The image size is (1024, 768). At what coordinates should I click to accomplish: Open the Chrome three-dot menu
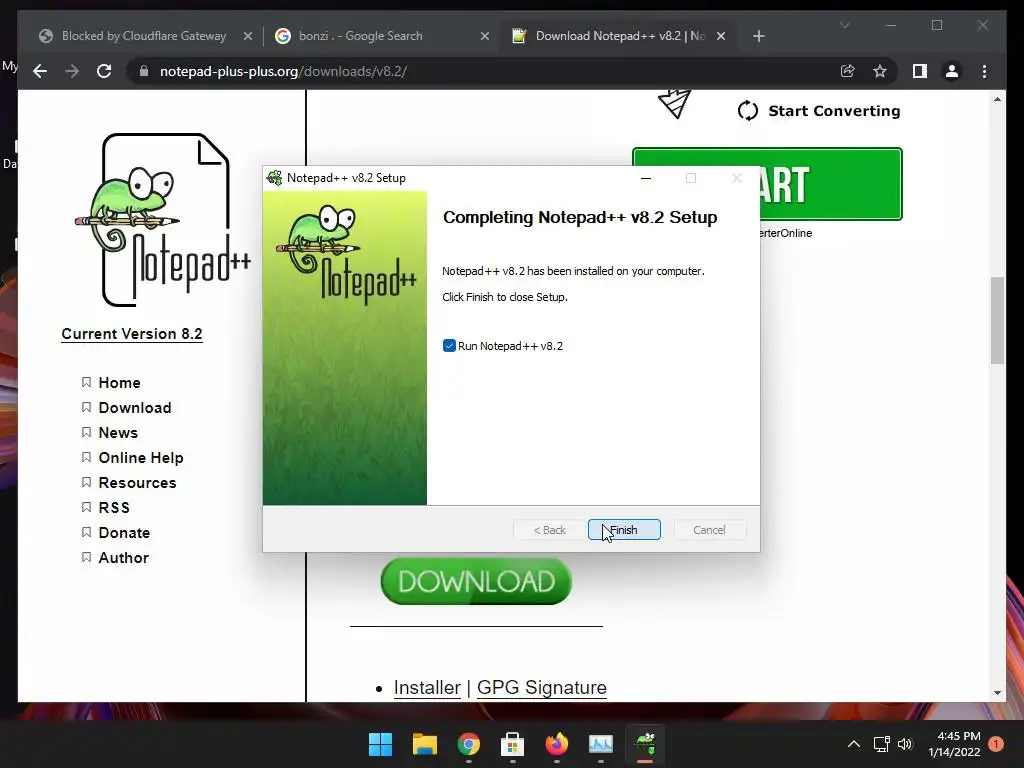(985, 71)
